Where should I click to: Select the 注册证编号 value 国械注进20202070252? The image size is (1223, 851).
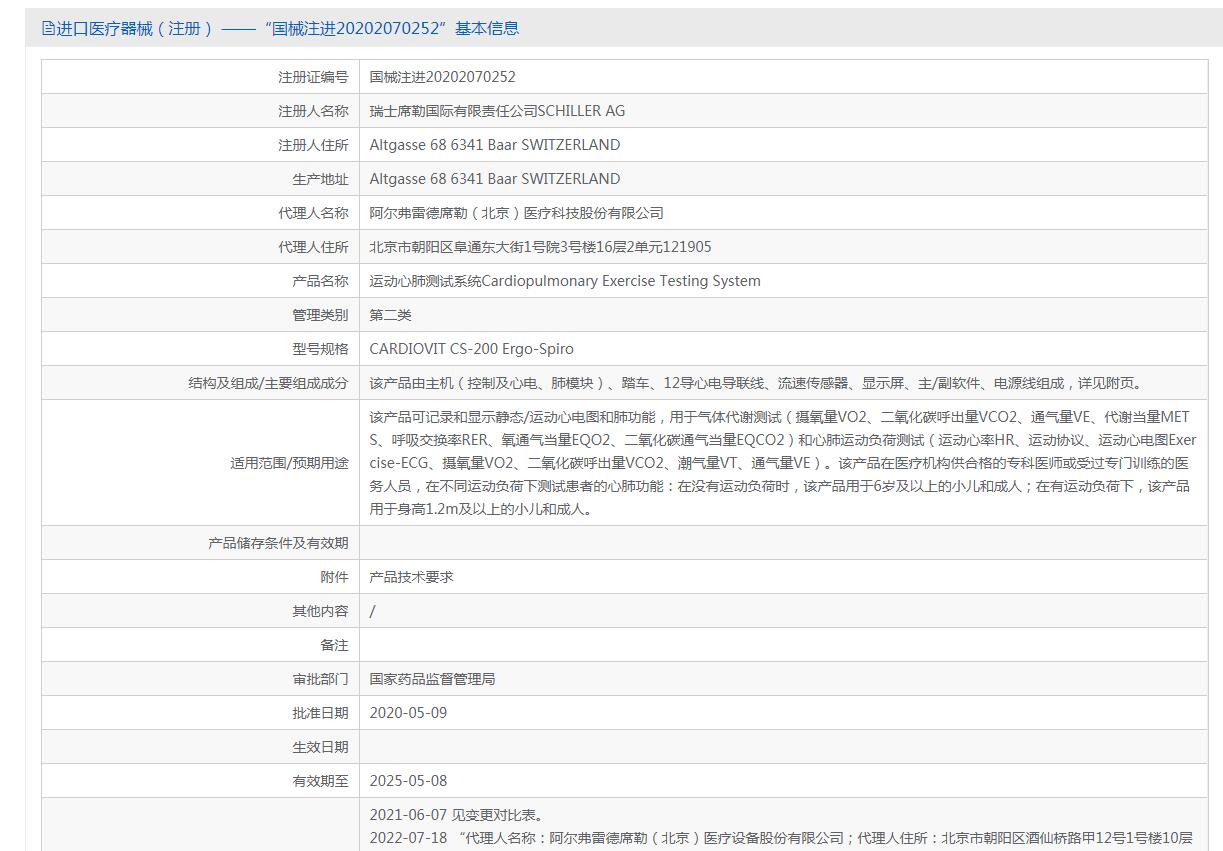tap(442, 77)
